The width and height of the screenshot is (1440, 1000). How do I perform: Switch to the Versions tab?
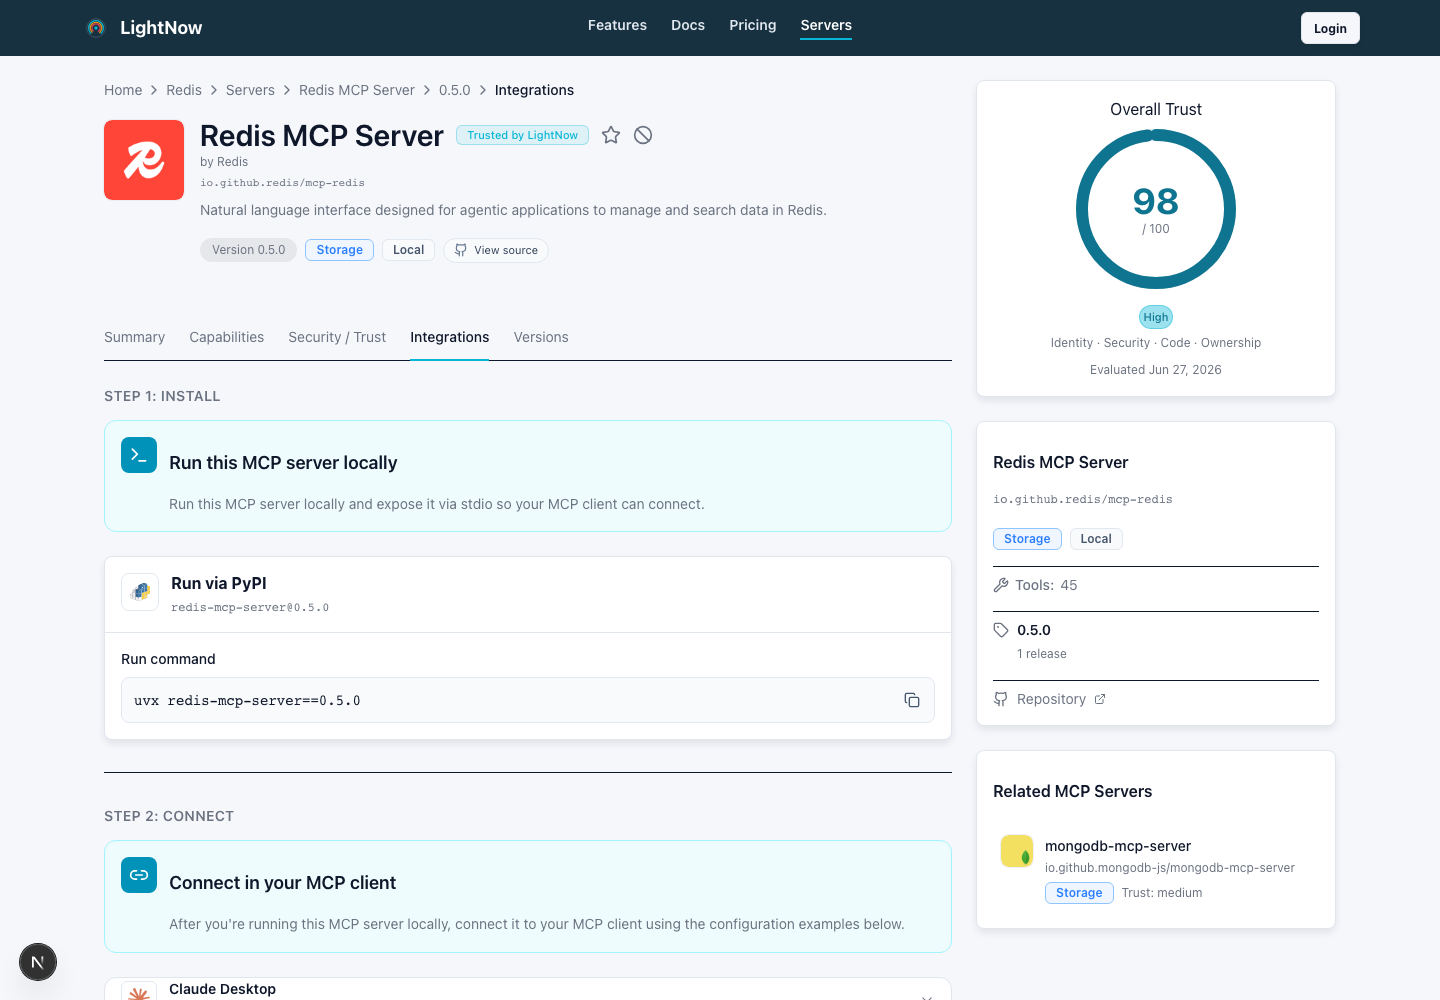coord(541,337)
